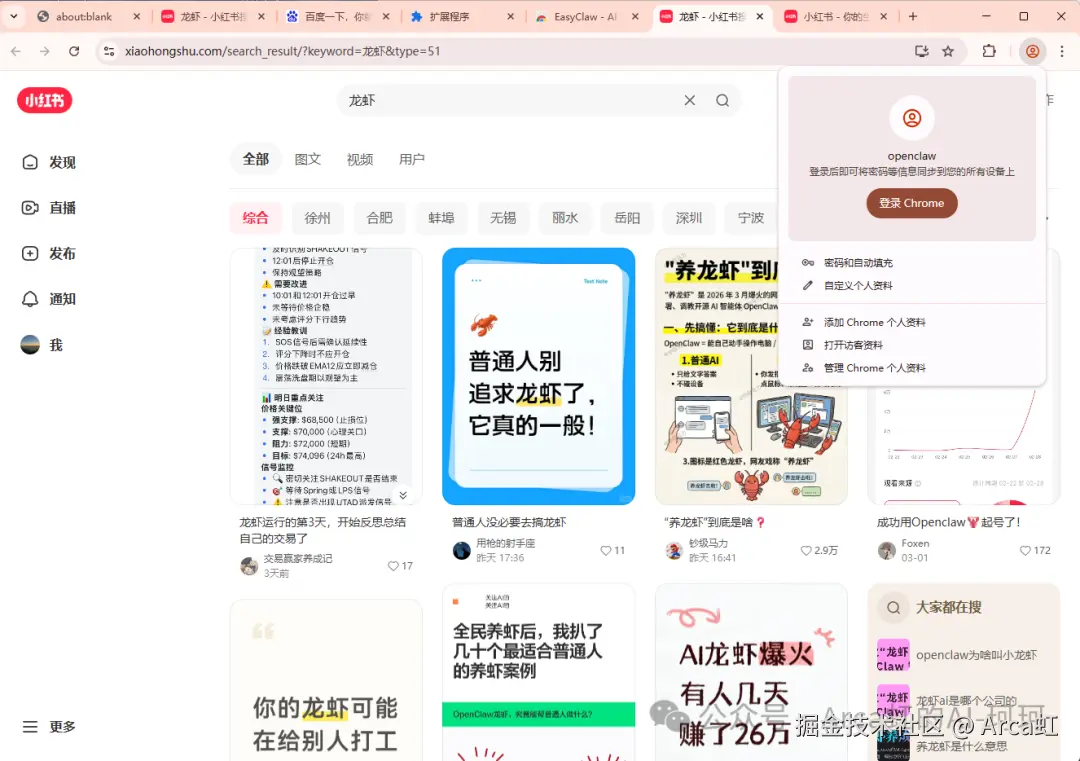1080x761 pixels.
Task: Click the Xiaohongshu red logo
Action: (x=45, y=101)
